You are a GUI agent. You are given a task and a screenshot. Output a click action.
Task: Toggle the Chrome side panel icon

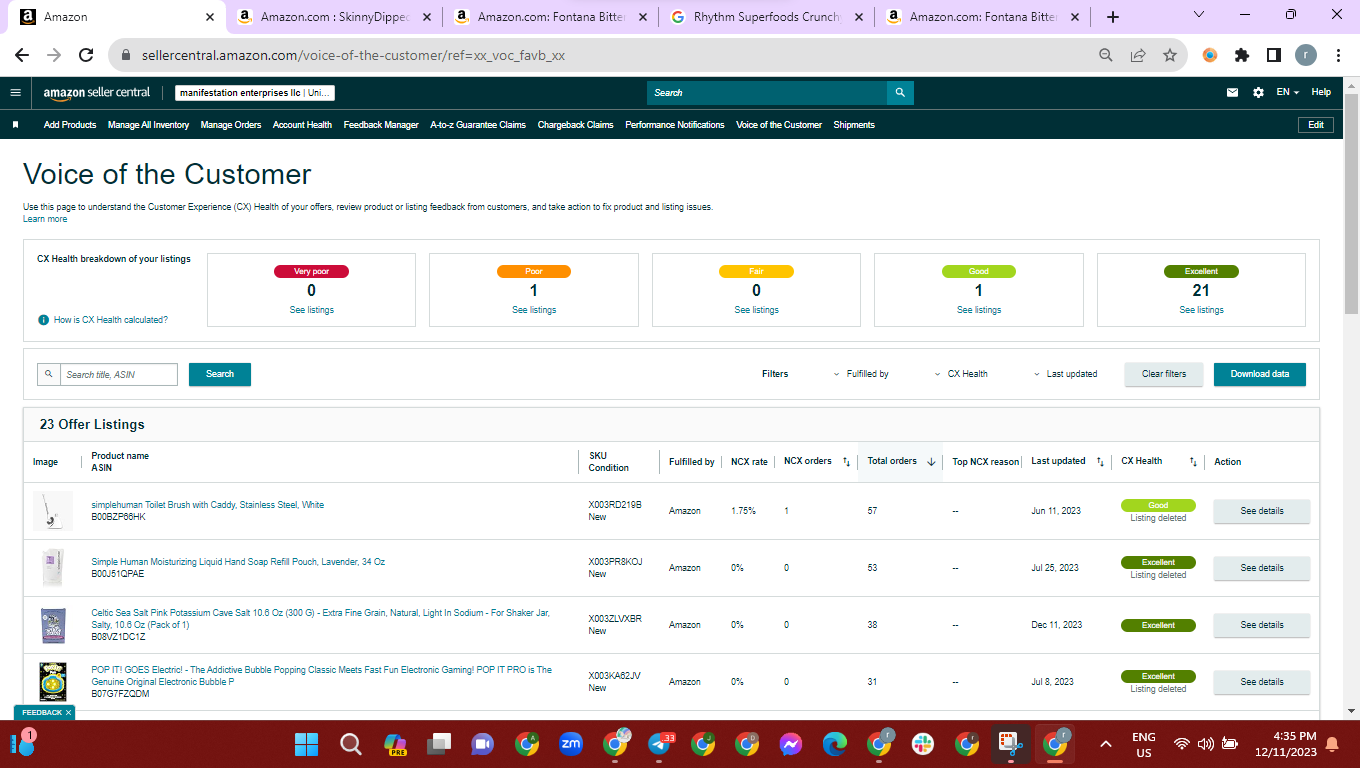pos(1274,56)
